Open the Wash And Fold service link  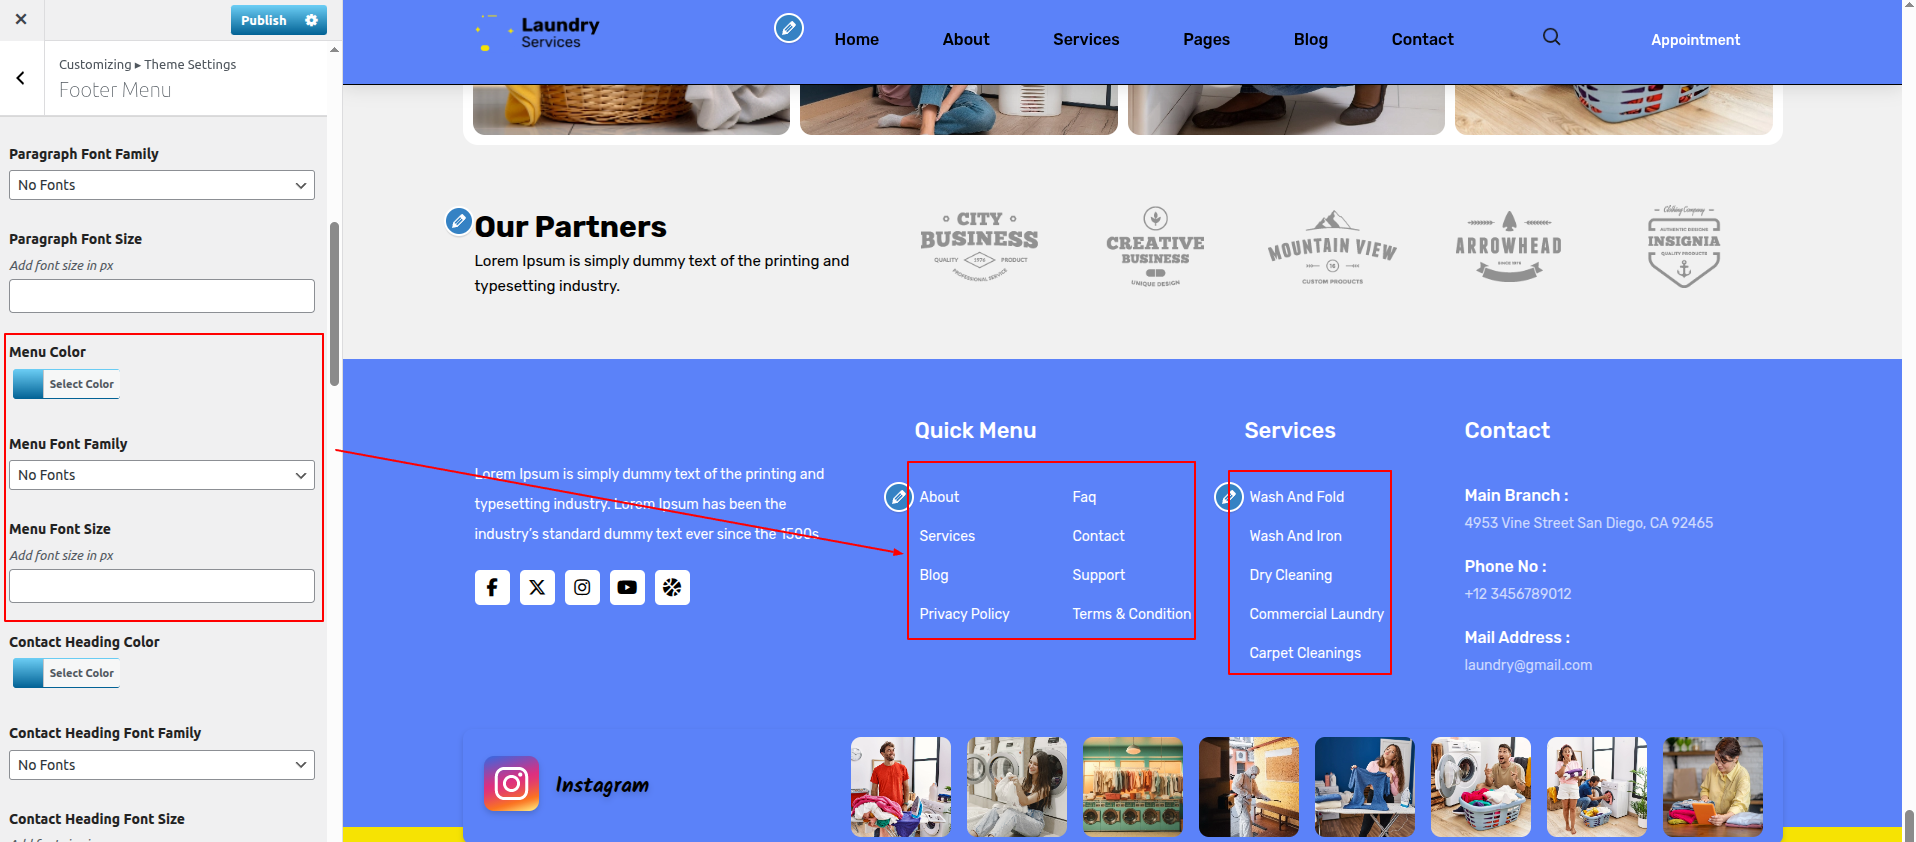click(x=1296, y=497)
